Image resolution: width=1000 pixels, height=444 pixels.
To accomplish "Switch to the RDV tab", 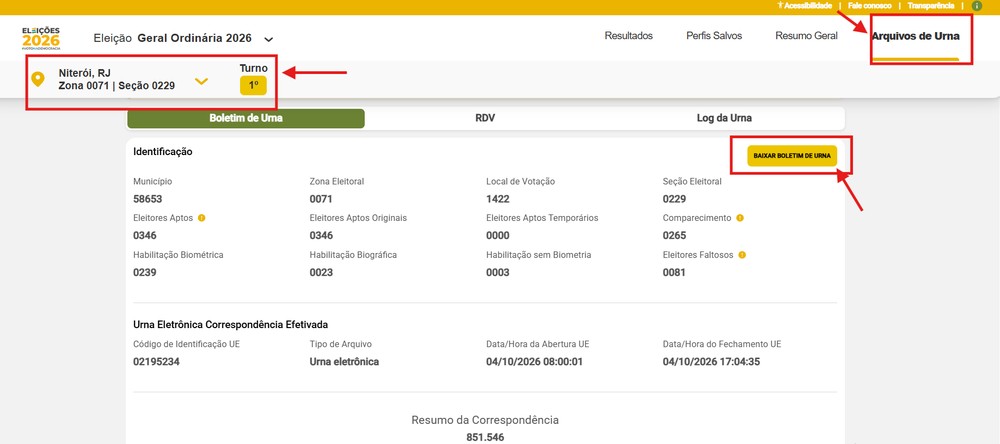I will click(x=485, y=118).
